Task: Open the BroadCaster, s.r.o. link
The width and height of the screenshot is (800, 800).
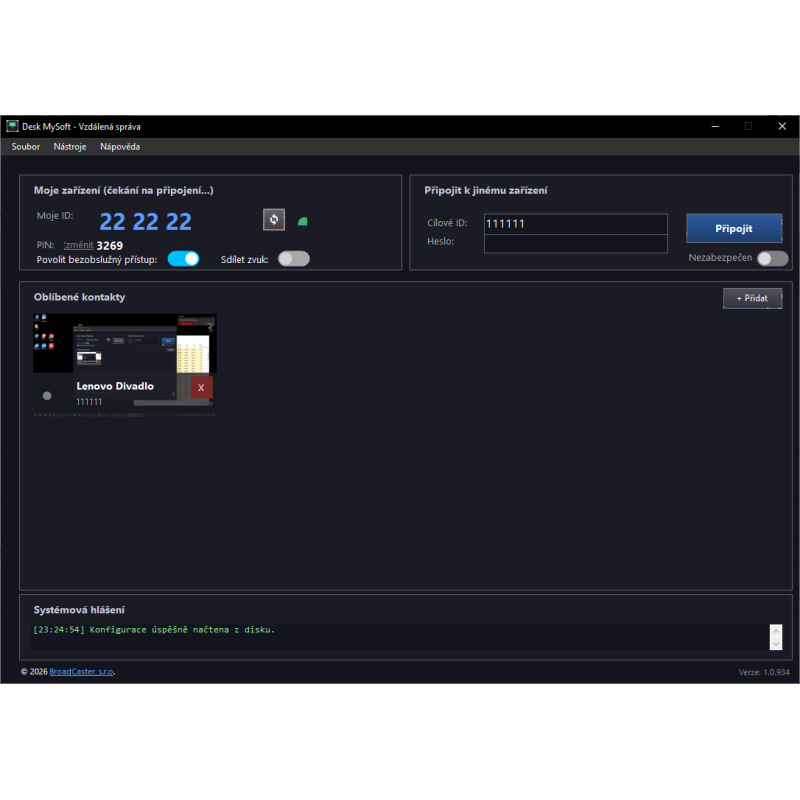Action: click(82, 671)
